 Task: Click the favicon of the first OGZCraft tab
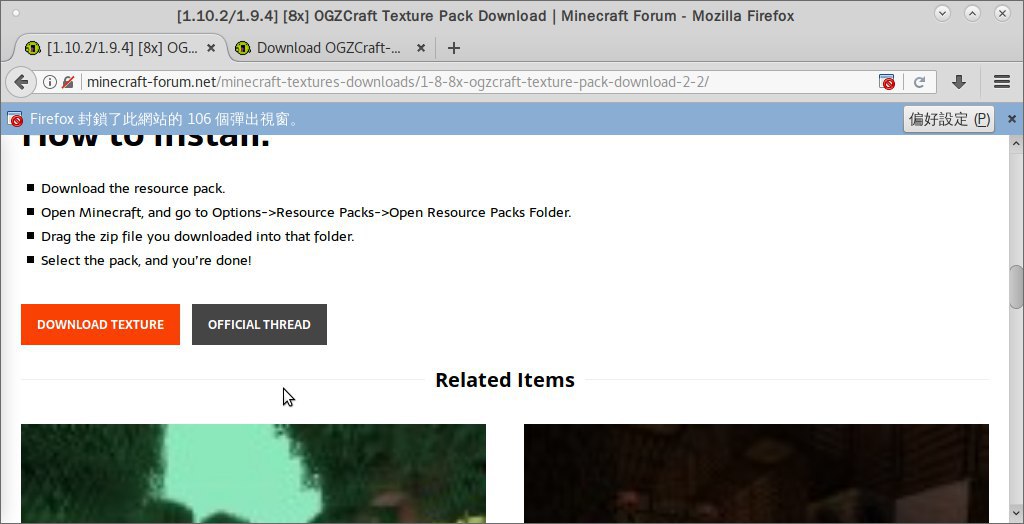33,48
